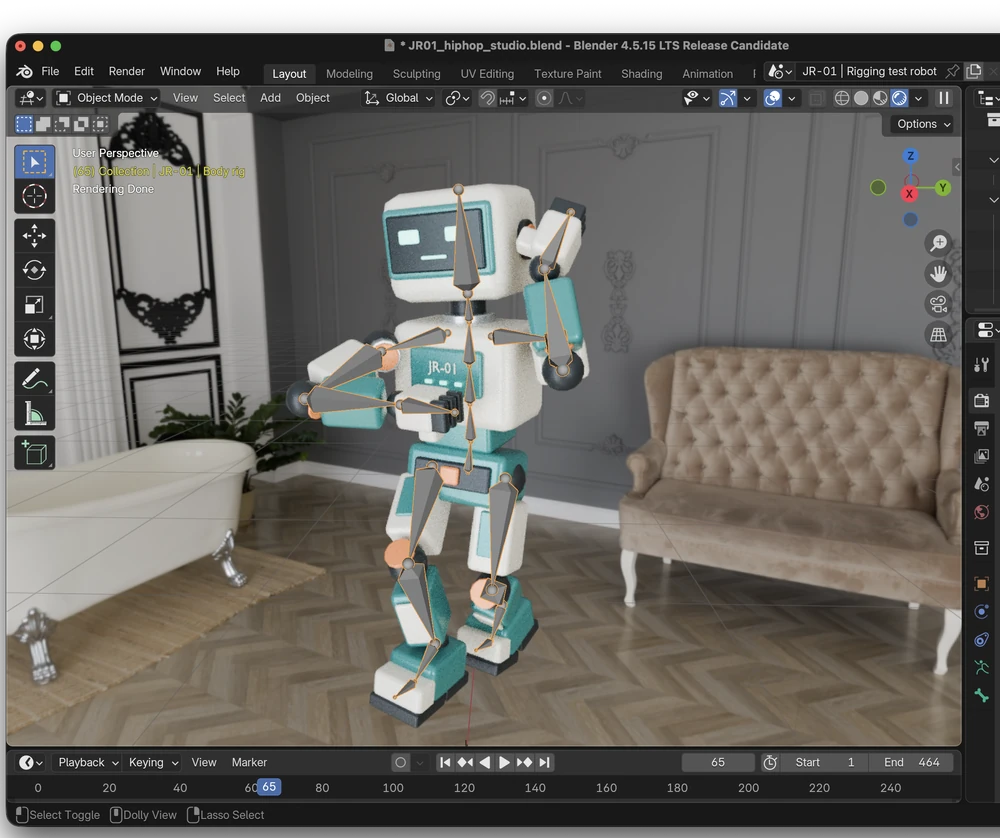Pin the scene to workspace
The height and width of the screenshot is (838, 1000).
pyautogui.click(x=952, y=71)
